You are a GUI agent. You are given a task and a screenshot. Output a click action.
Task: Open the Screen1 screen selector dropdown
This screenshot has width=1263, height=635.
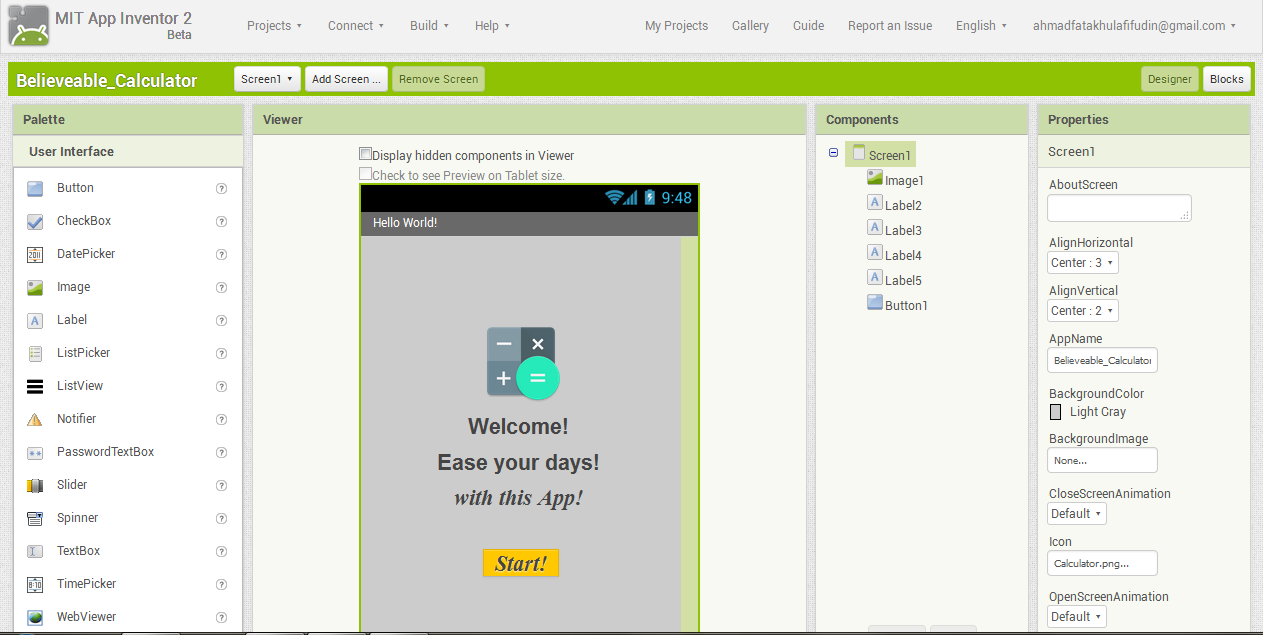click(x=267, y=79)
